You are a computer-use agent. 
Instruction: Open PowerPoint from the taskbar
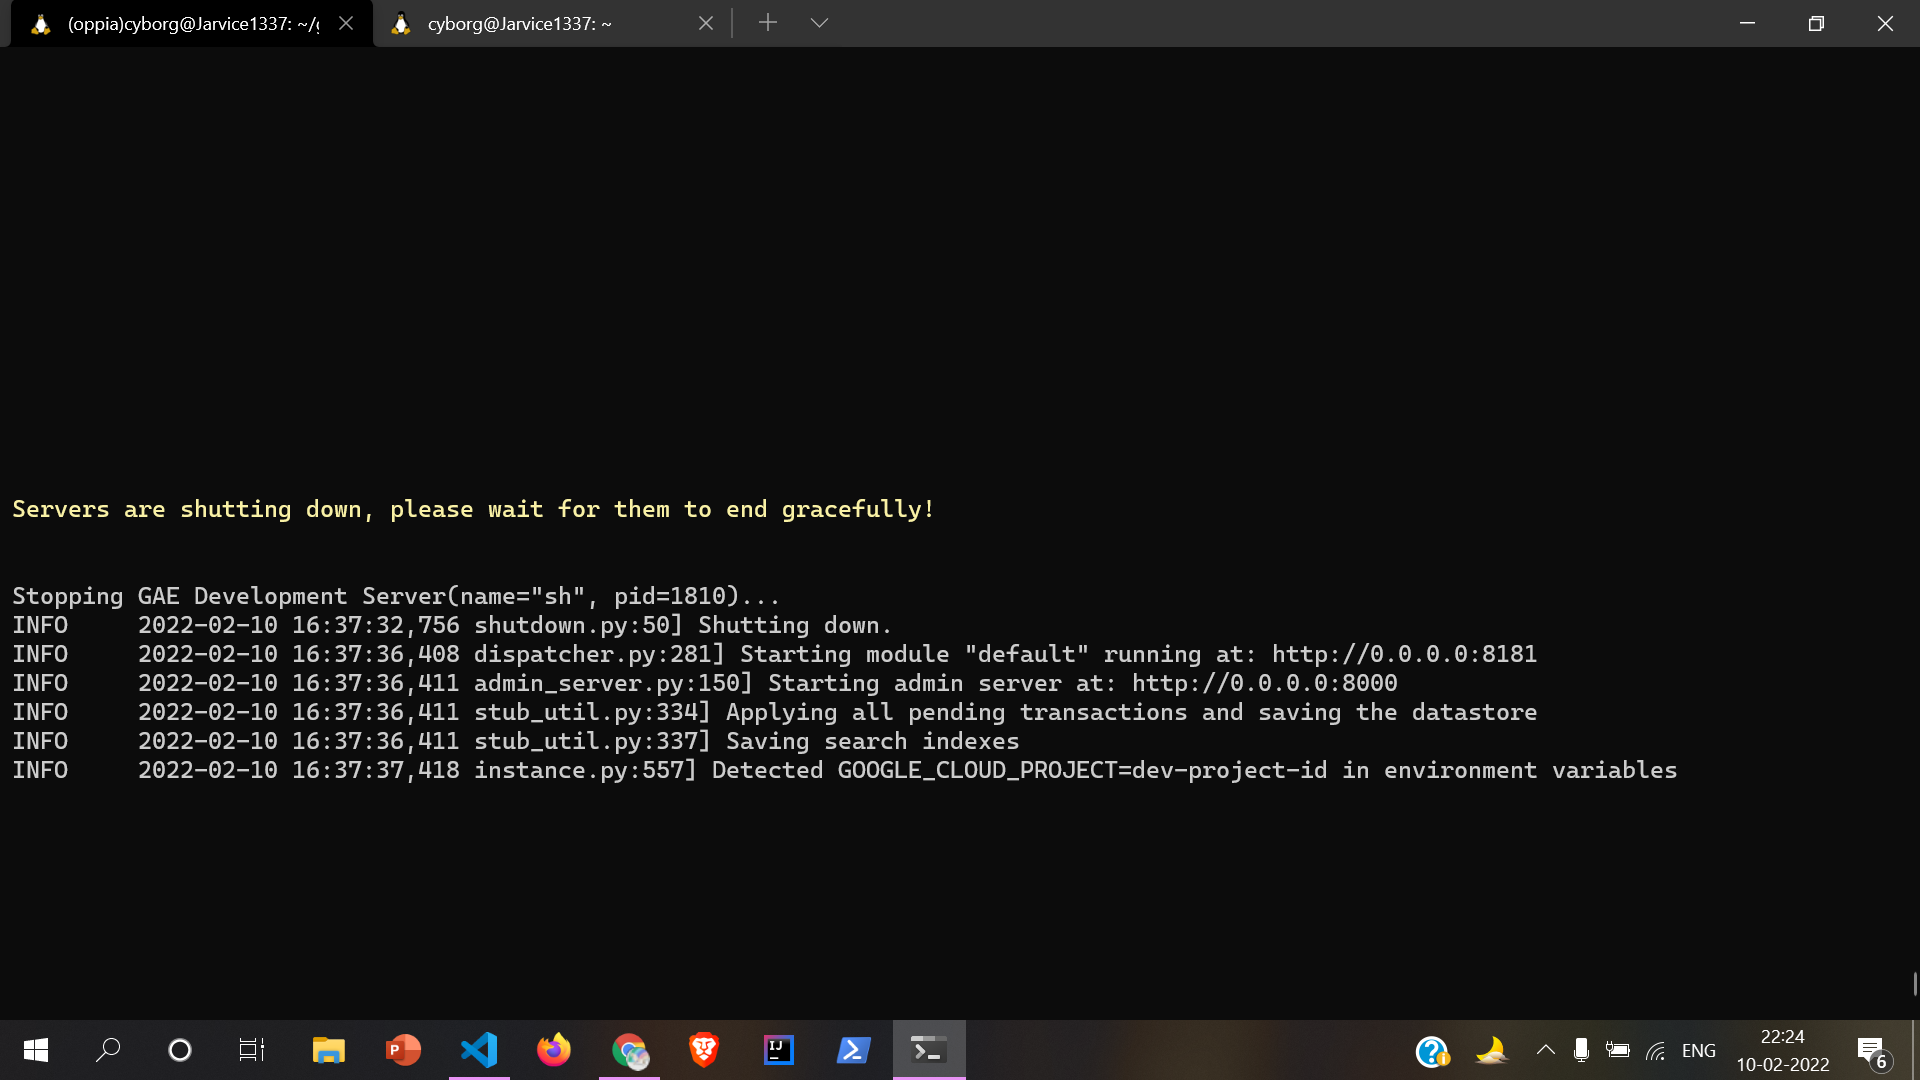(x=403, y=1050)
